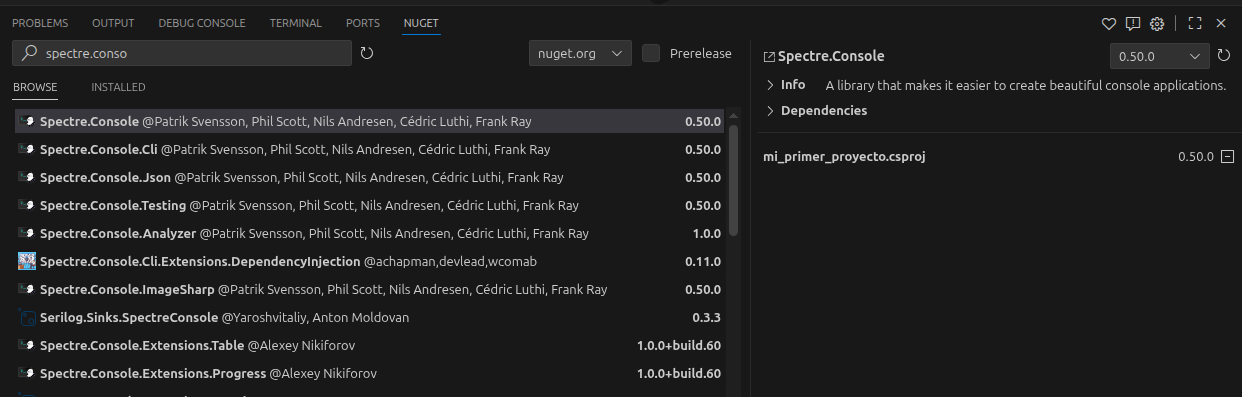Click the Spectre.Console.Analyzer package icon
Screen dimensions: 1242x397
(27, 234)
